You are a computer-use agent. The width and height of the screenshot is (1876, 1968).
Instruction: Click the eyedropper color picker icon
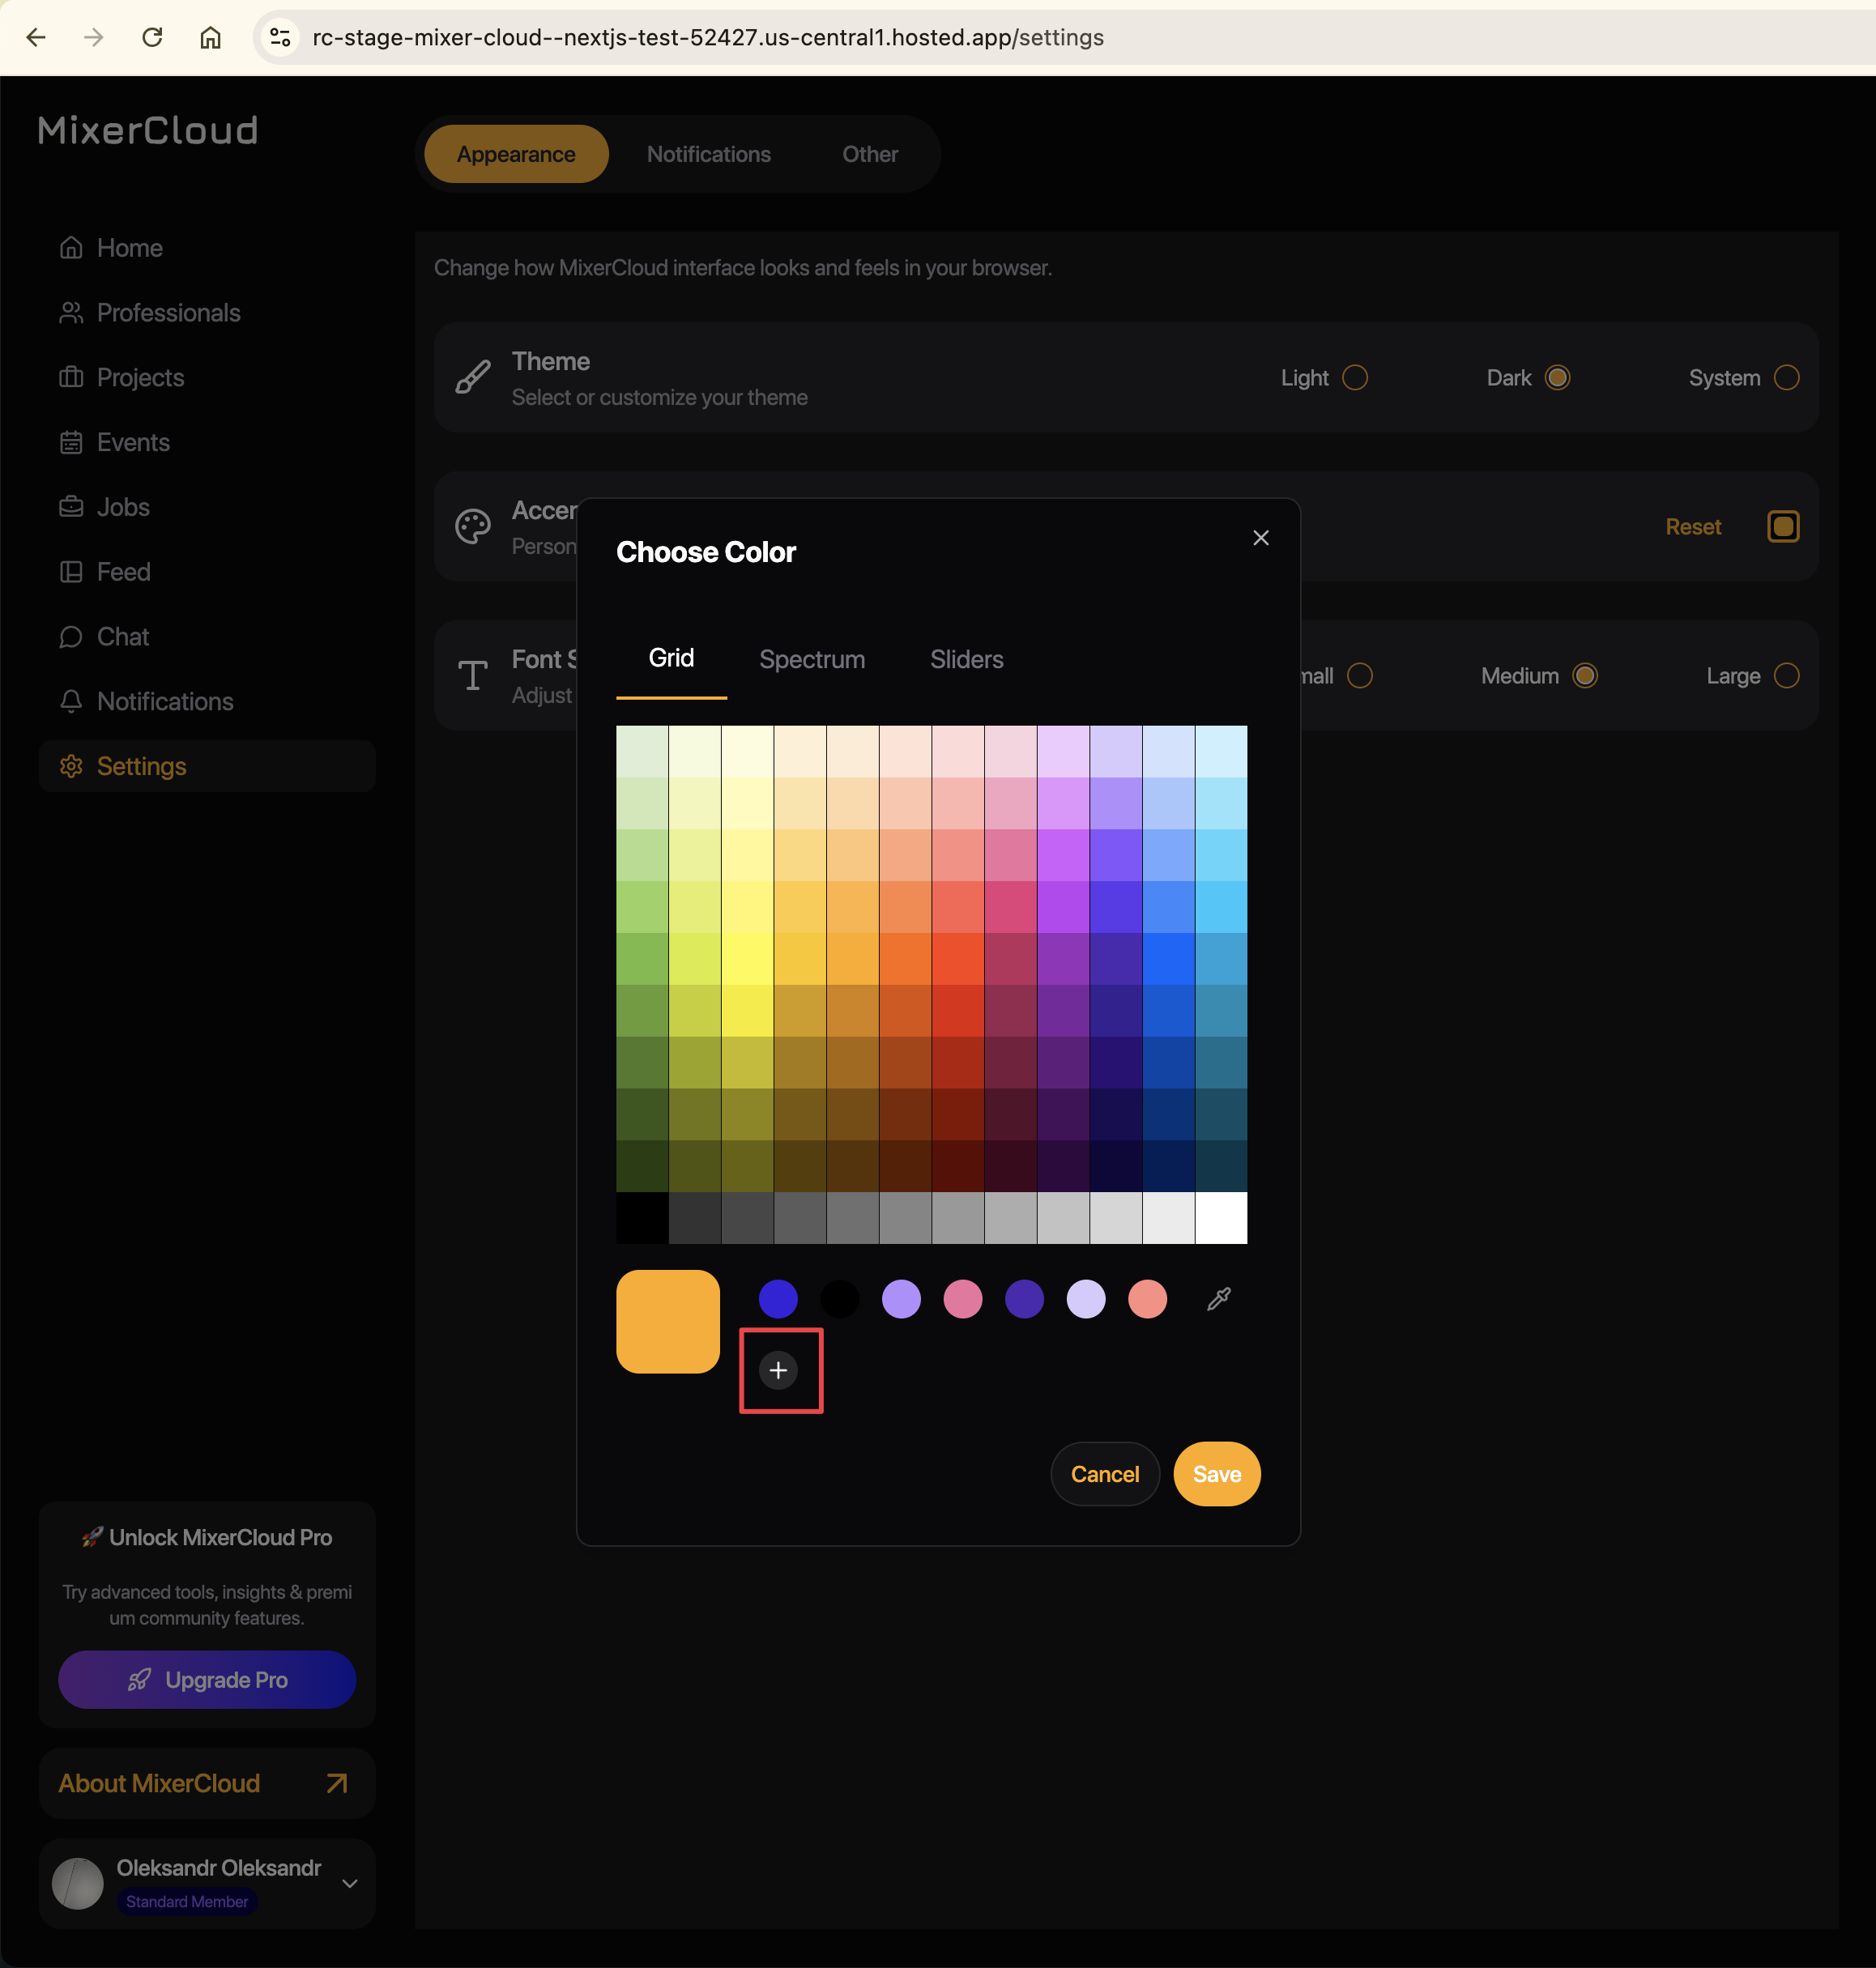(x=1218, y=1299)
